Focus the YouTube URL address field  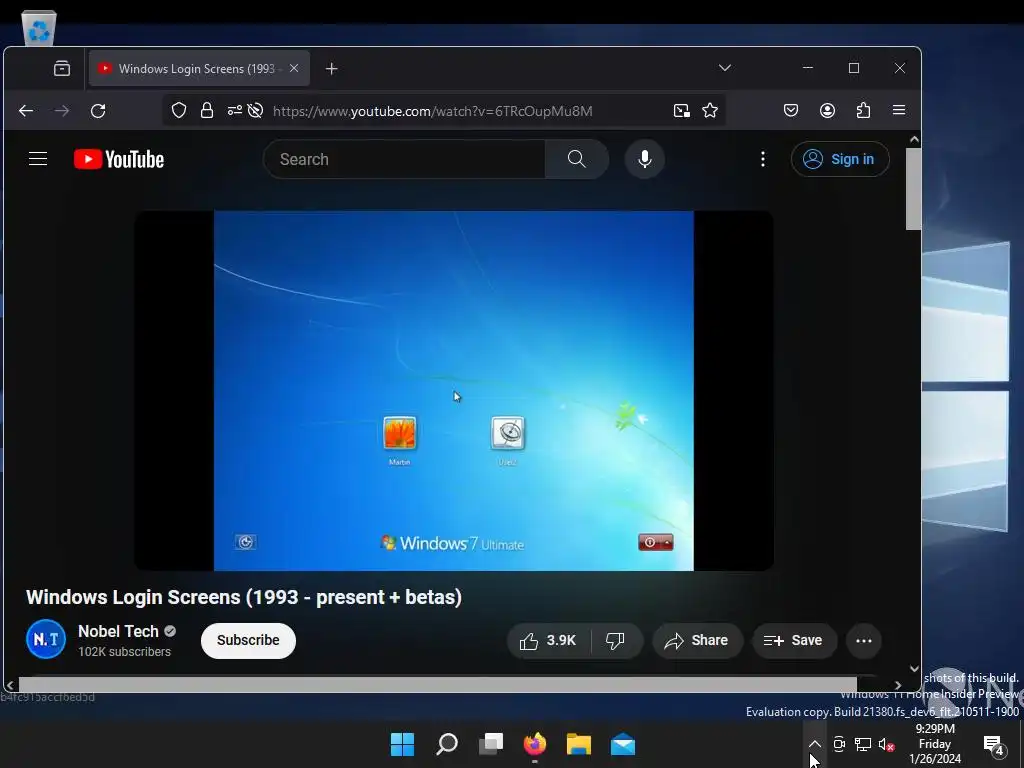click(432, 111)
